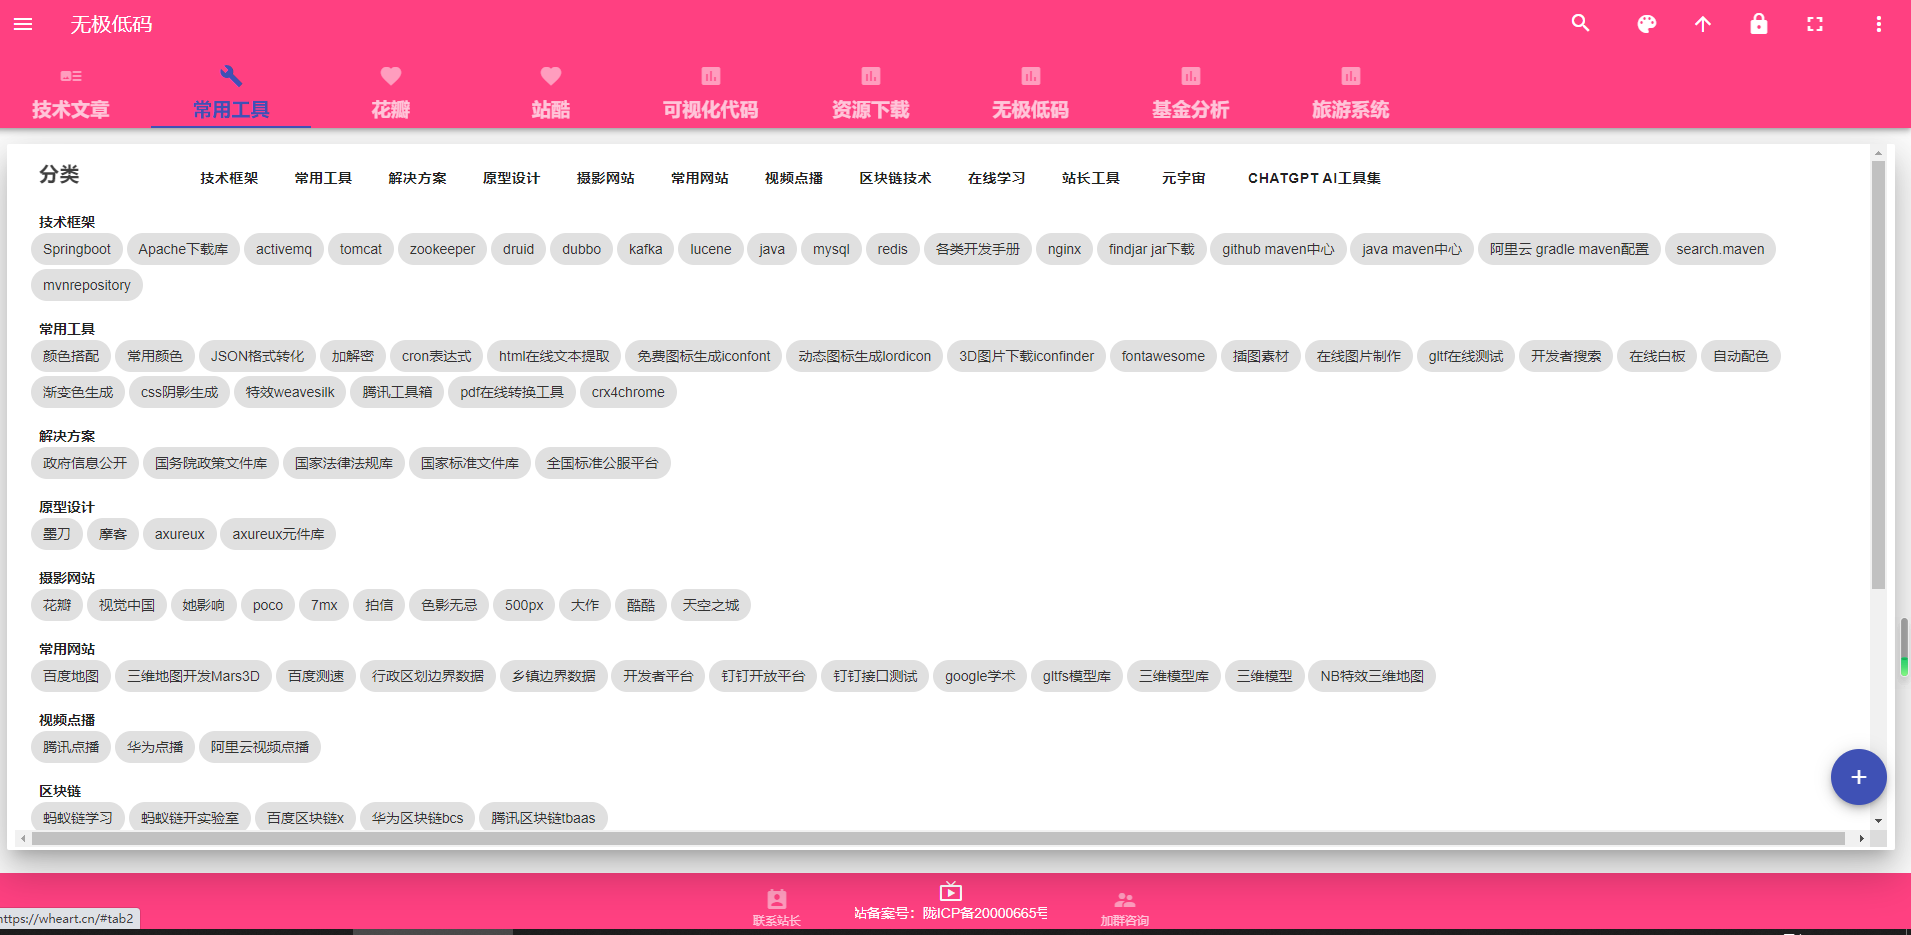Viewport: 1911px width, 935px height.
Task: Open the three-dot more options menu
Action: tap(1878, 24)
